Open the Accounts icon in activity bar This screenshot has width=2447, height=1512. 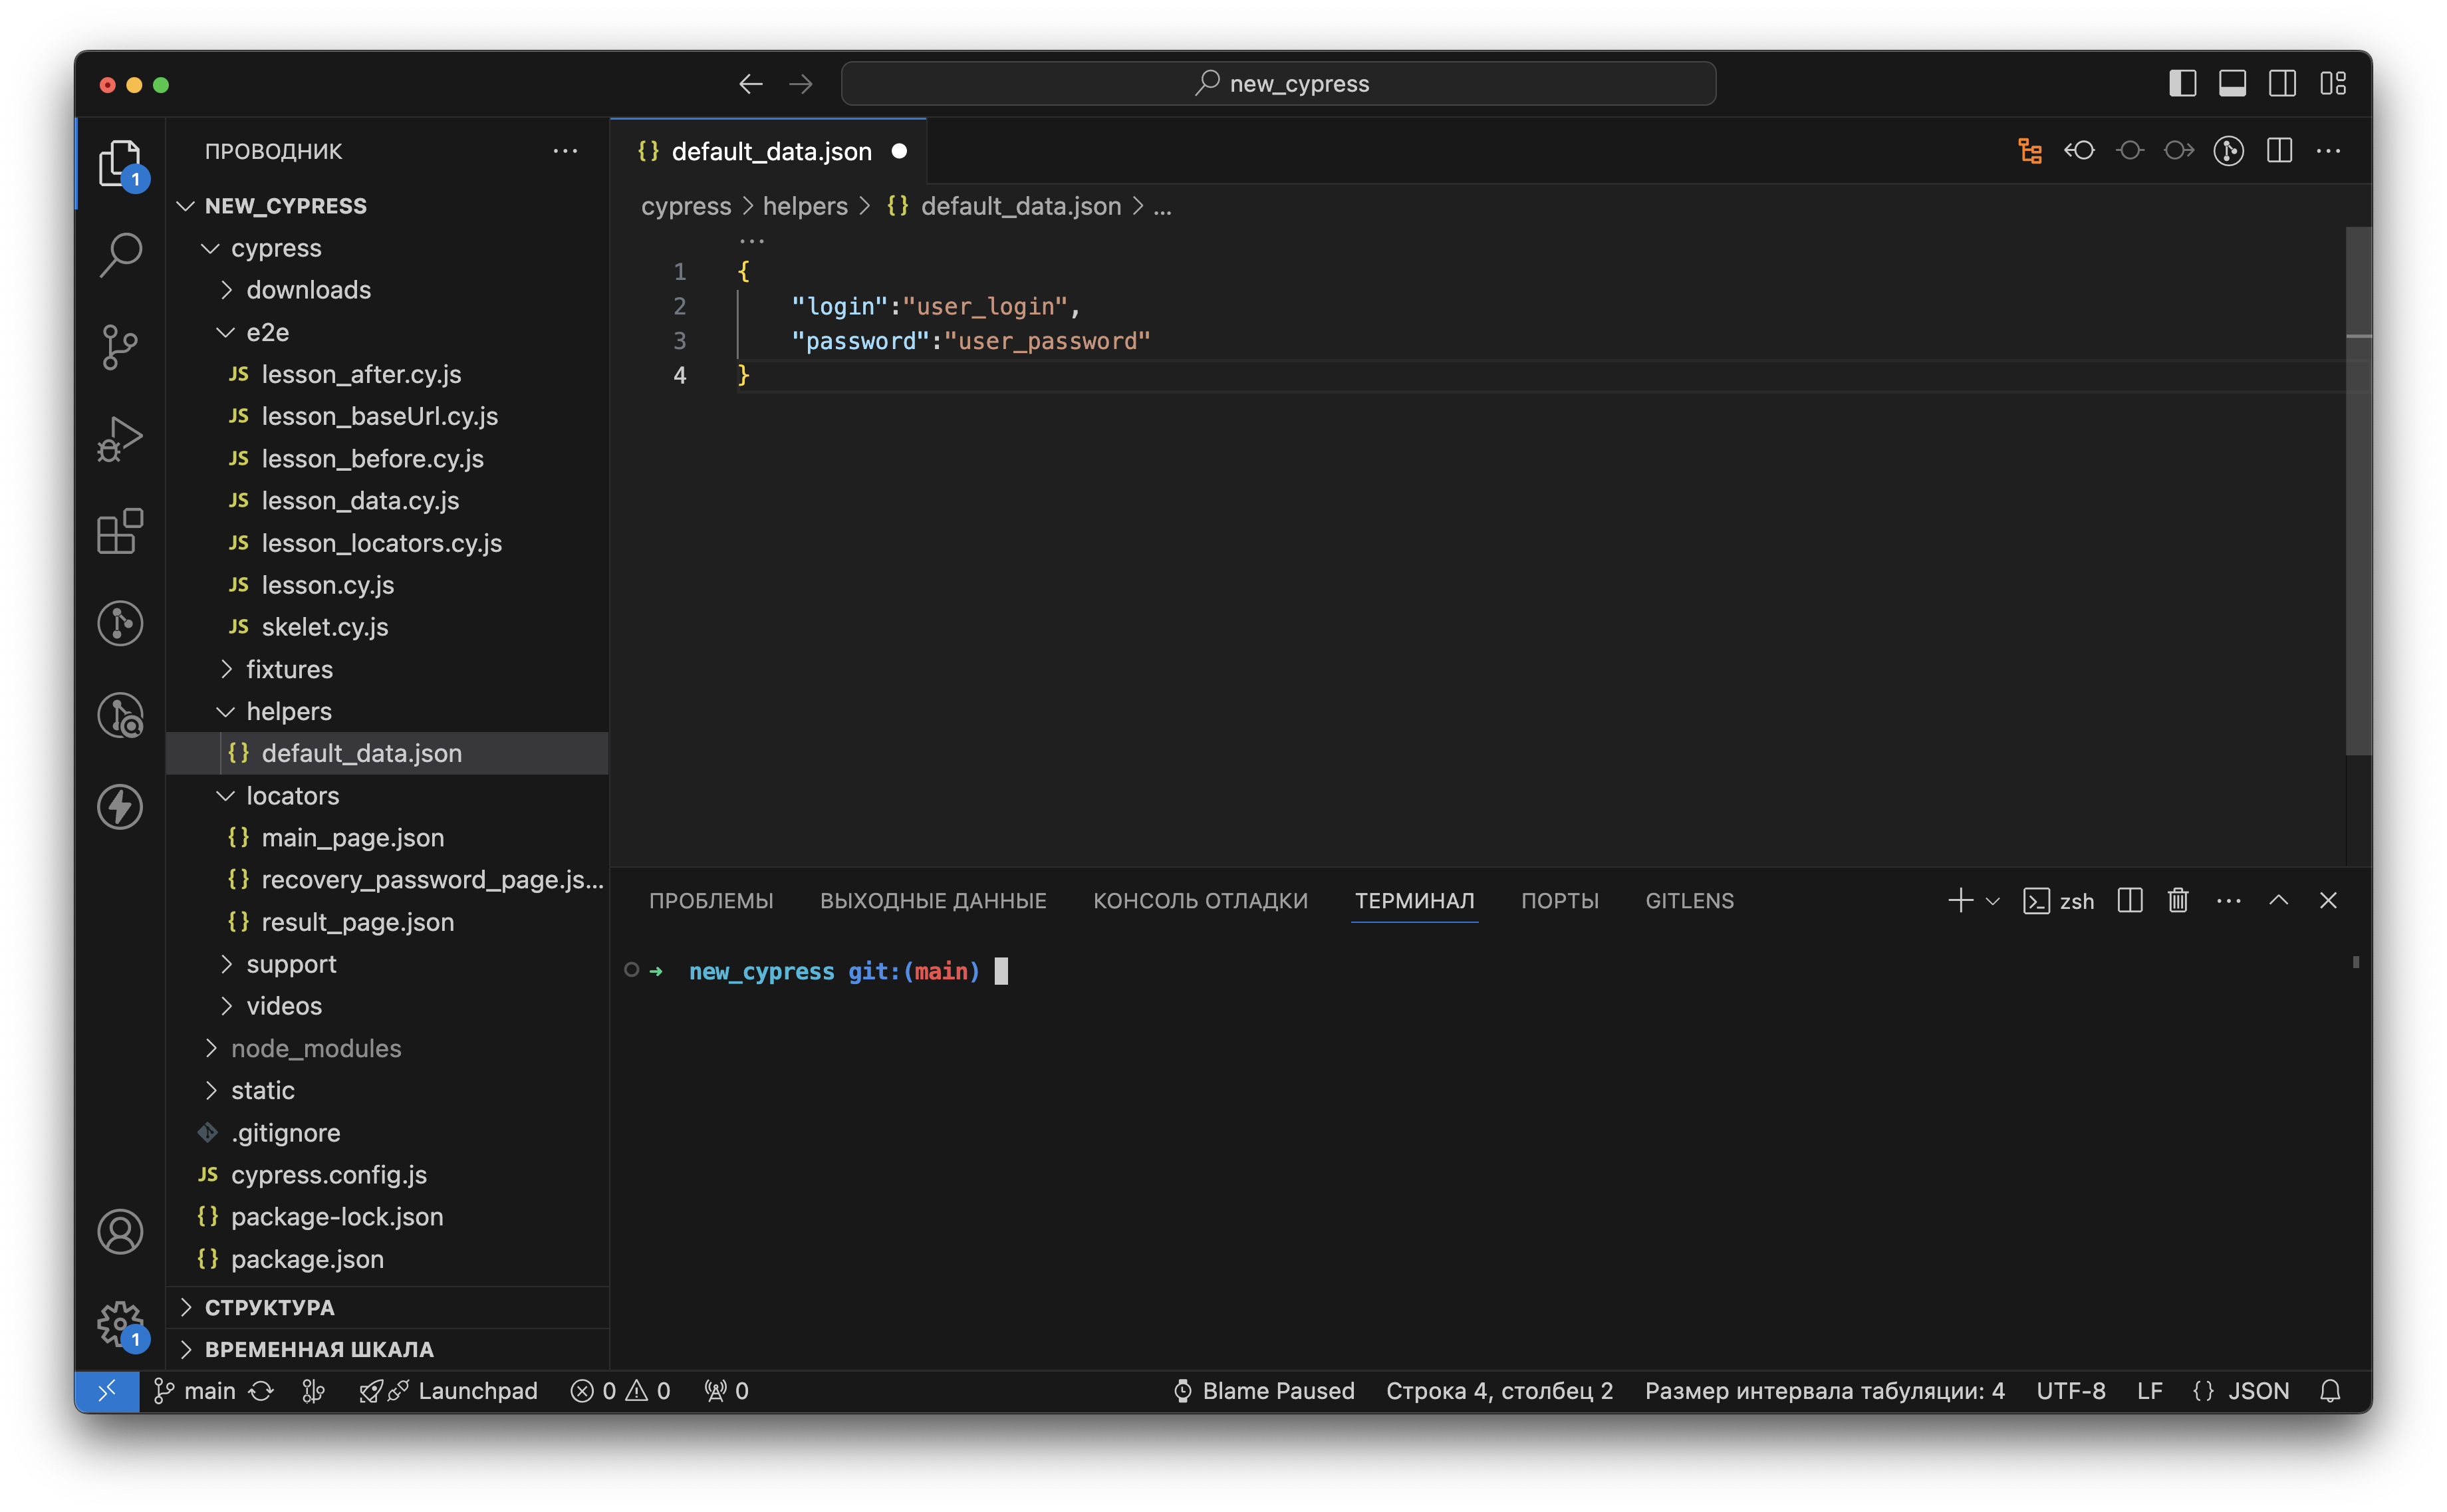[x=120, y=1231]
